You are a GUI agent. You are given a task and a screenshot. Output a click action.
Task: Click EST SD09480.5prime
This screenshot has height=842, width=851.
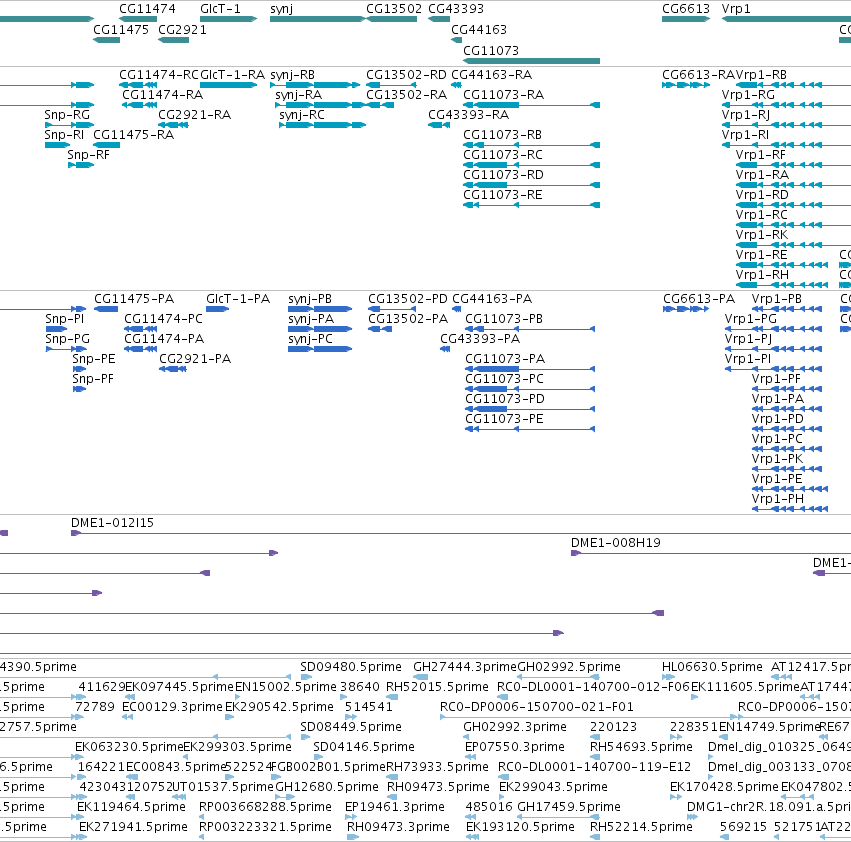point(351,668)
